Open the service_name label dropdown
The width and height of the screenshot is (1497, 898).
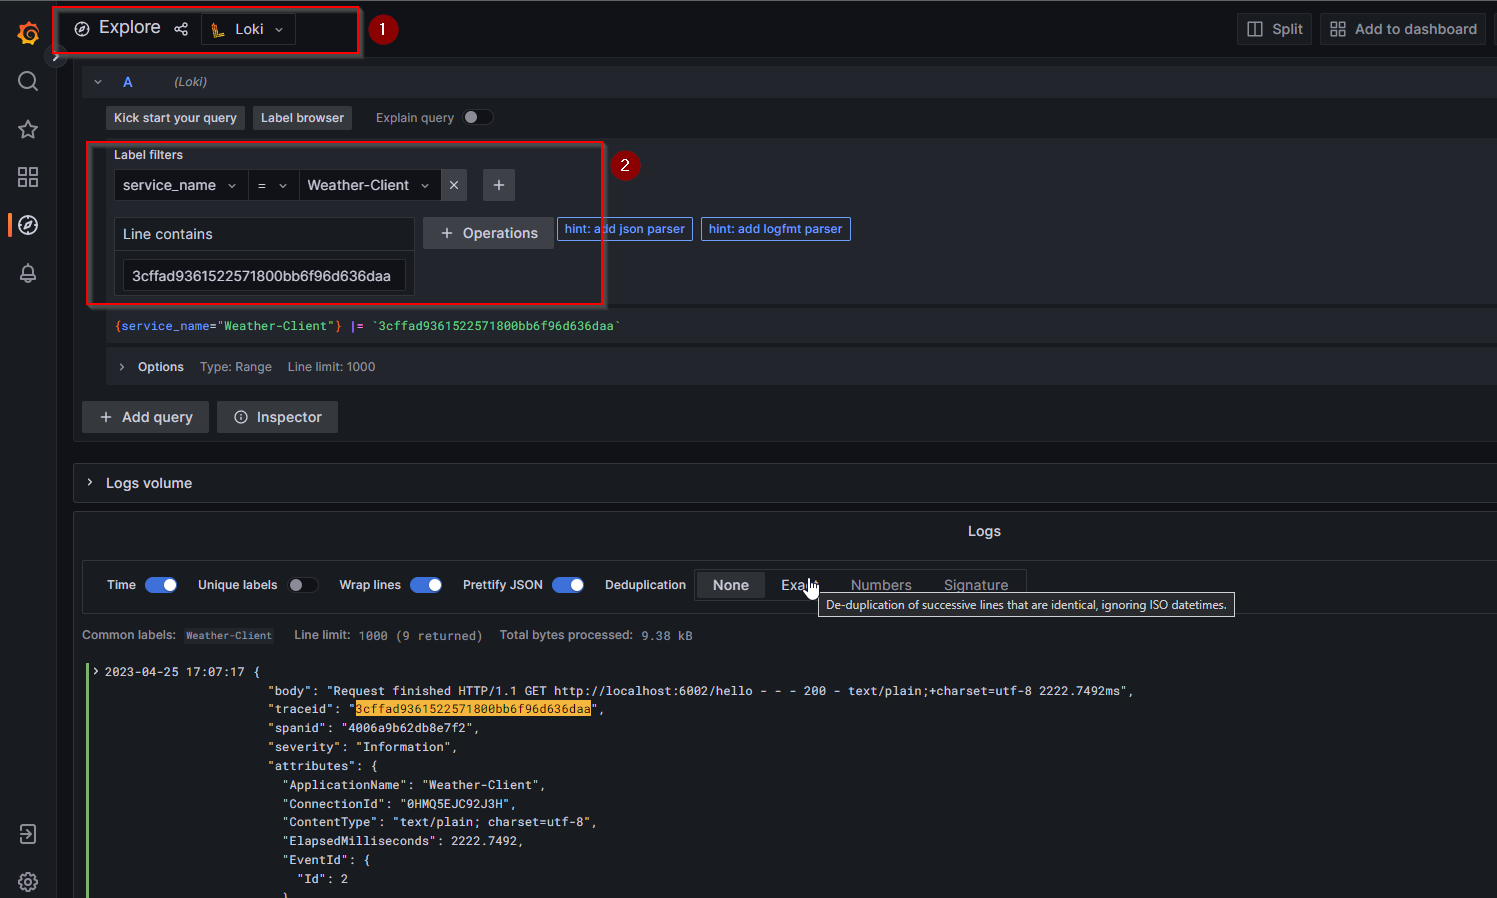click(x=181, y=185)
